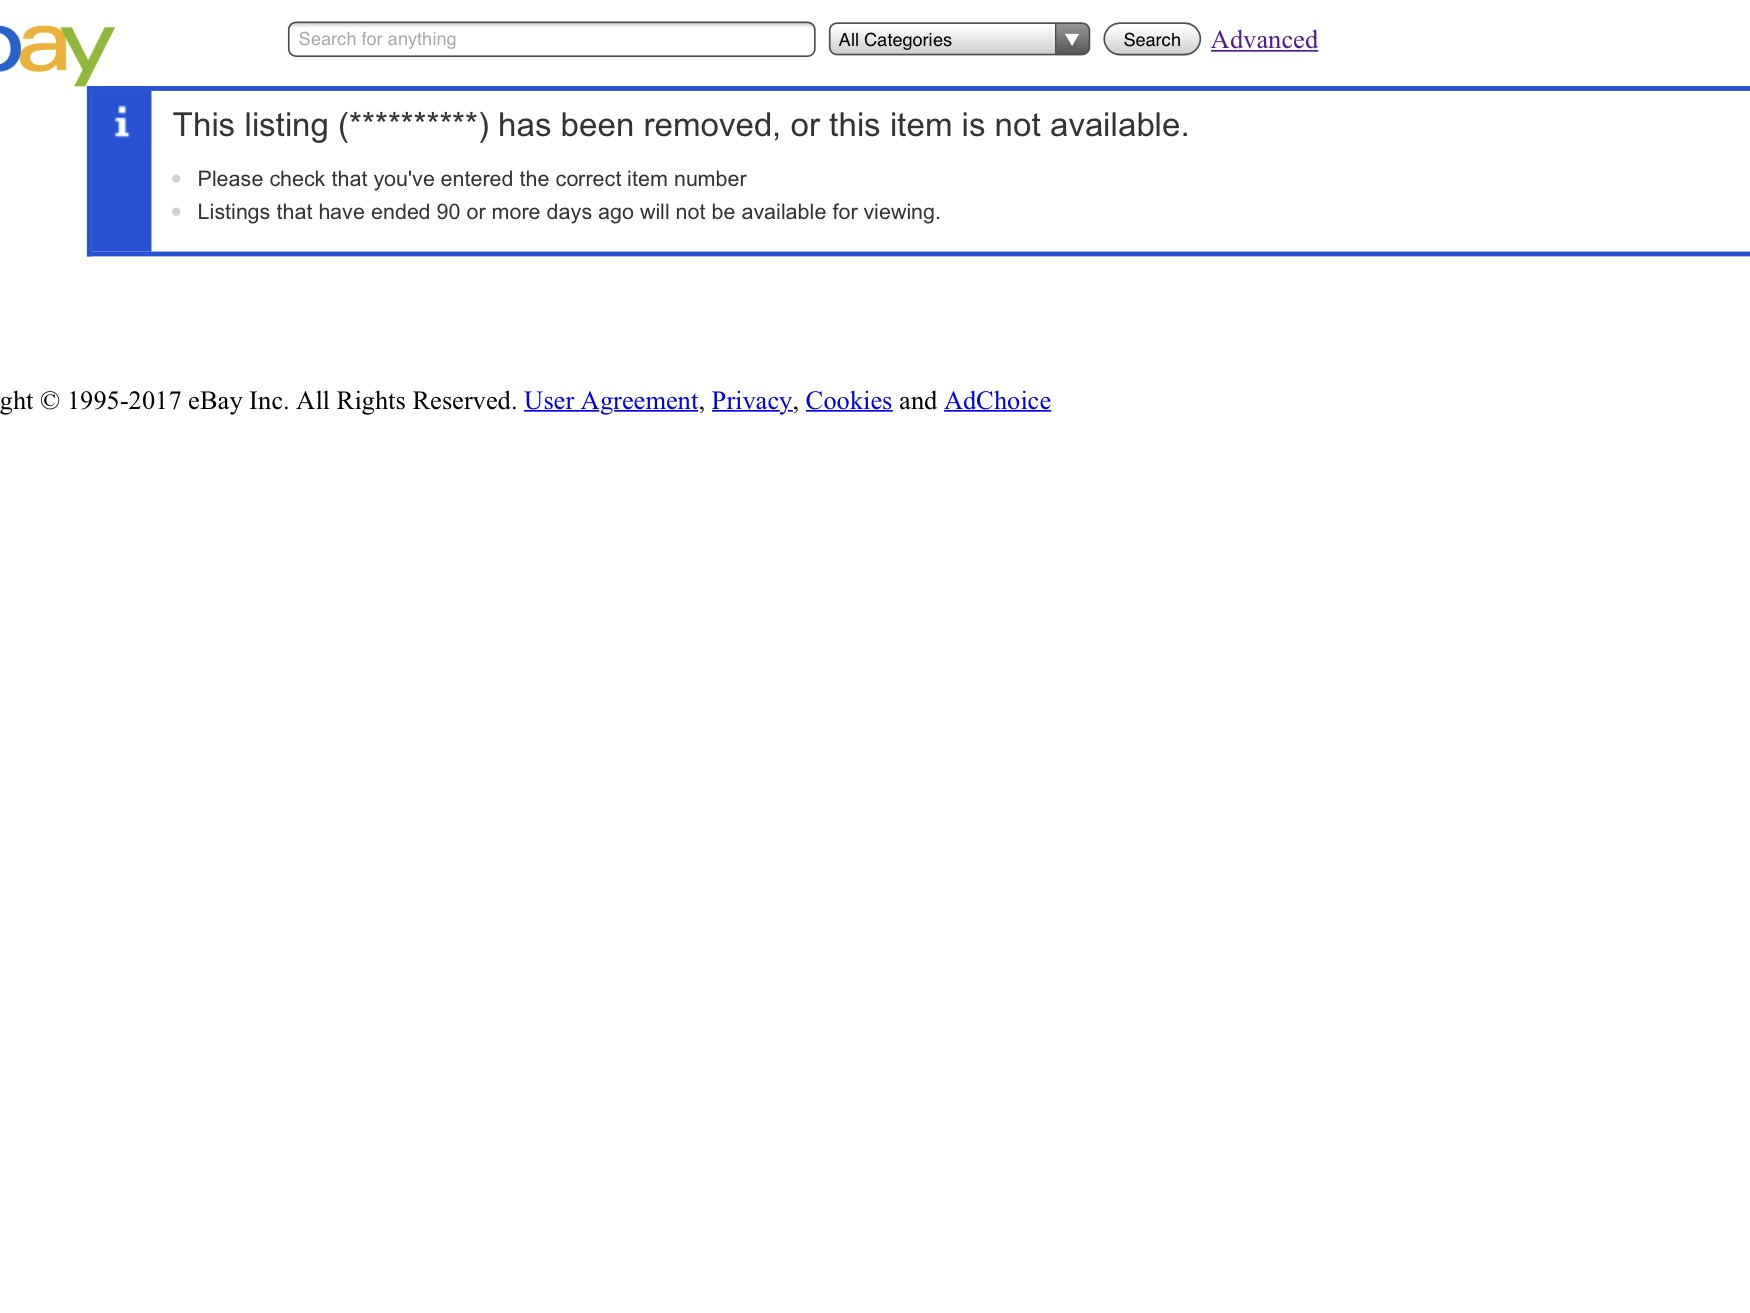1750x1313 pixels.
Task: Open the Privacy link
Action: pos(751,400)
